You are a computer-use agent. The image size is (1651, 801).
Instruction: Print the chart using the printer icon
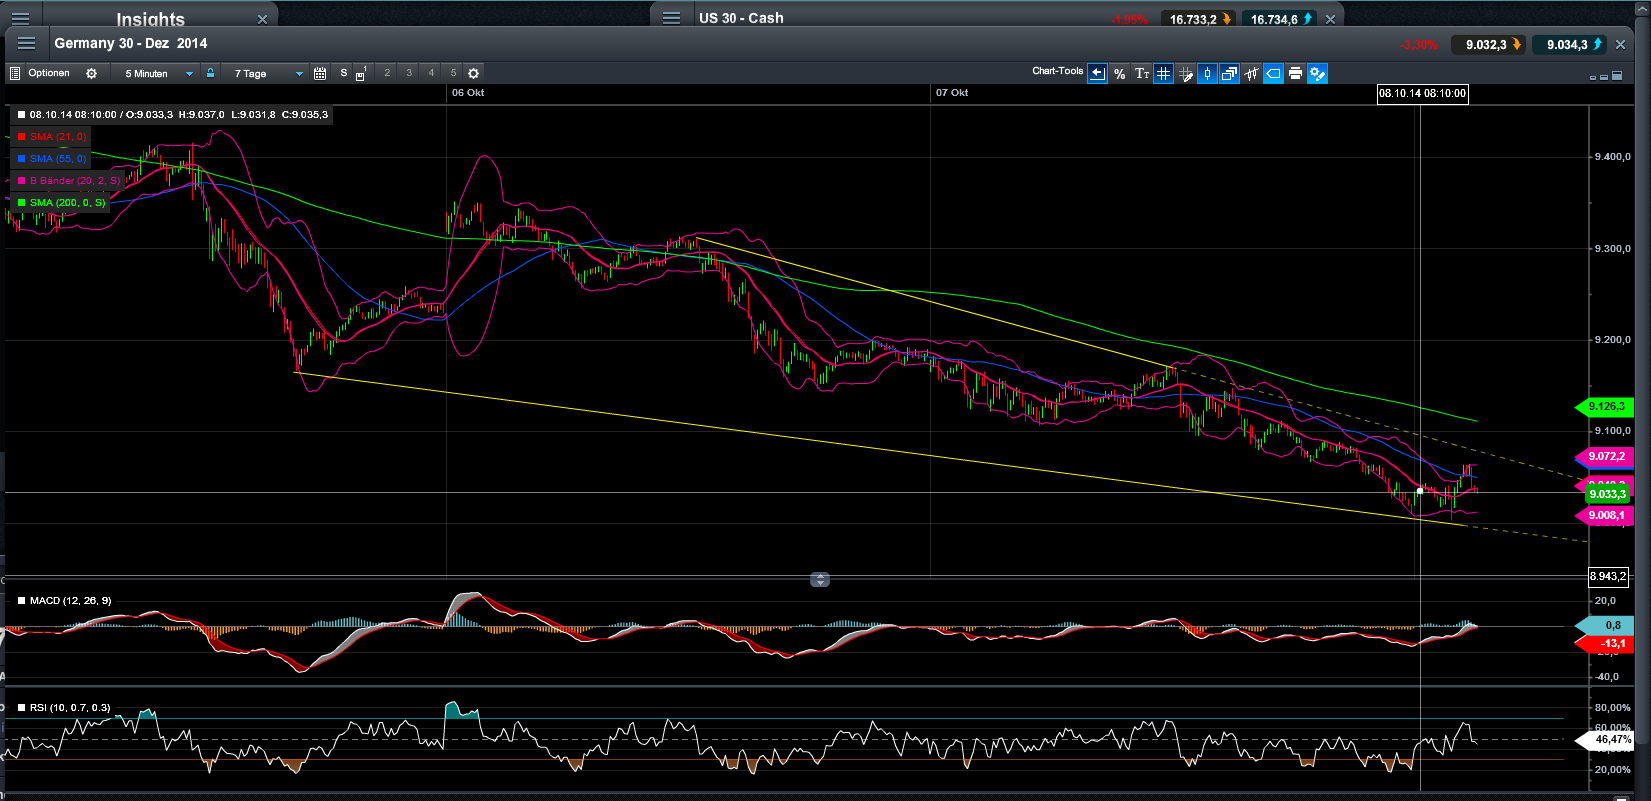[1295, 74]
